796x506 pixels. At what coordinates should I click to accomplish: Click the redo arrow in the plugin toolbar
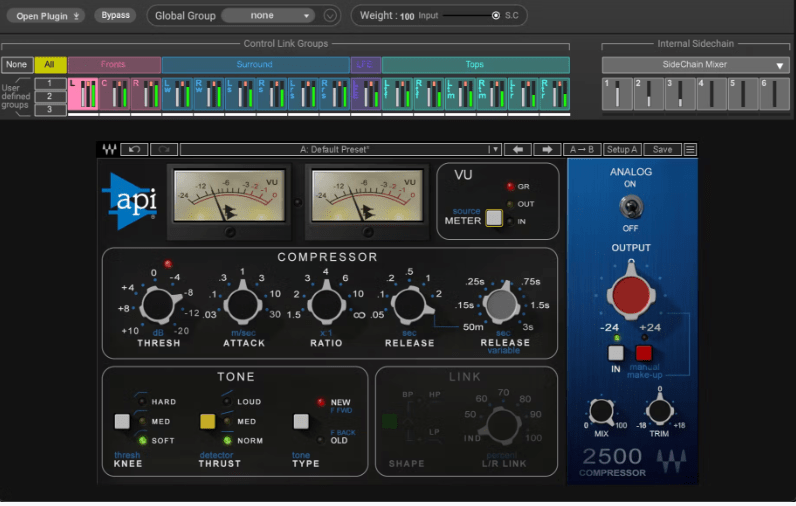point(164,149)
